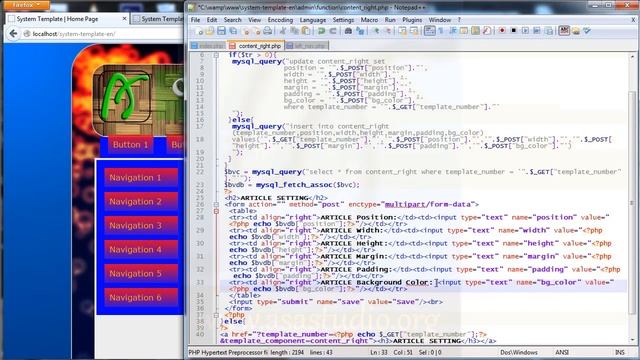The height and width of the screenshot is (360, 640).
Task: Open the Window menu
Action: (440, 20)
